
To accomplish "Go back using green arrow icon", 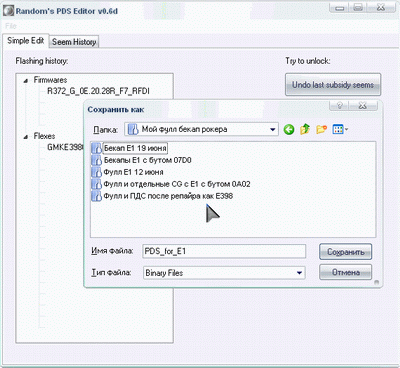I will point(289,129).
